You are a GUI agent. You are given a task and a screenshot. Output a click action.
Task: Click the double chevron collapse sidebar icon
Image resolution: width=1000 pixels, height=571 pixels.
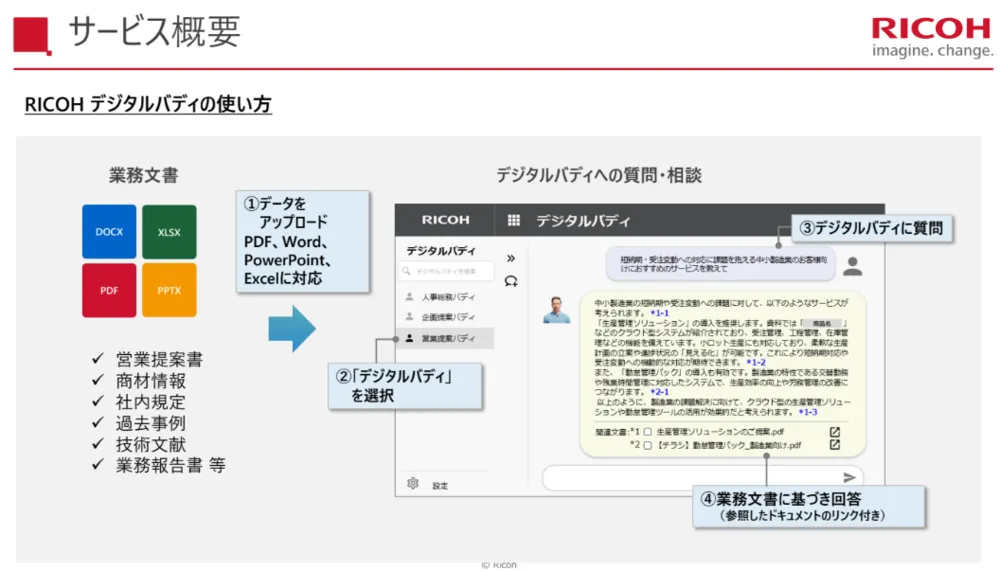pyautogui.click(x=510, y=257)
